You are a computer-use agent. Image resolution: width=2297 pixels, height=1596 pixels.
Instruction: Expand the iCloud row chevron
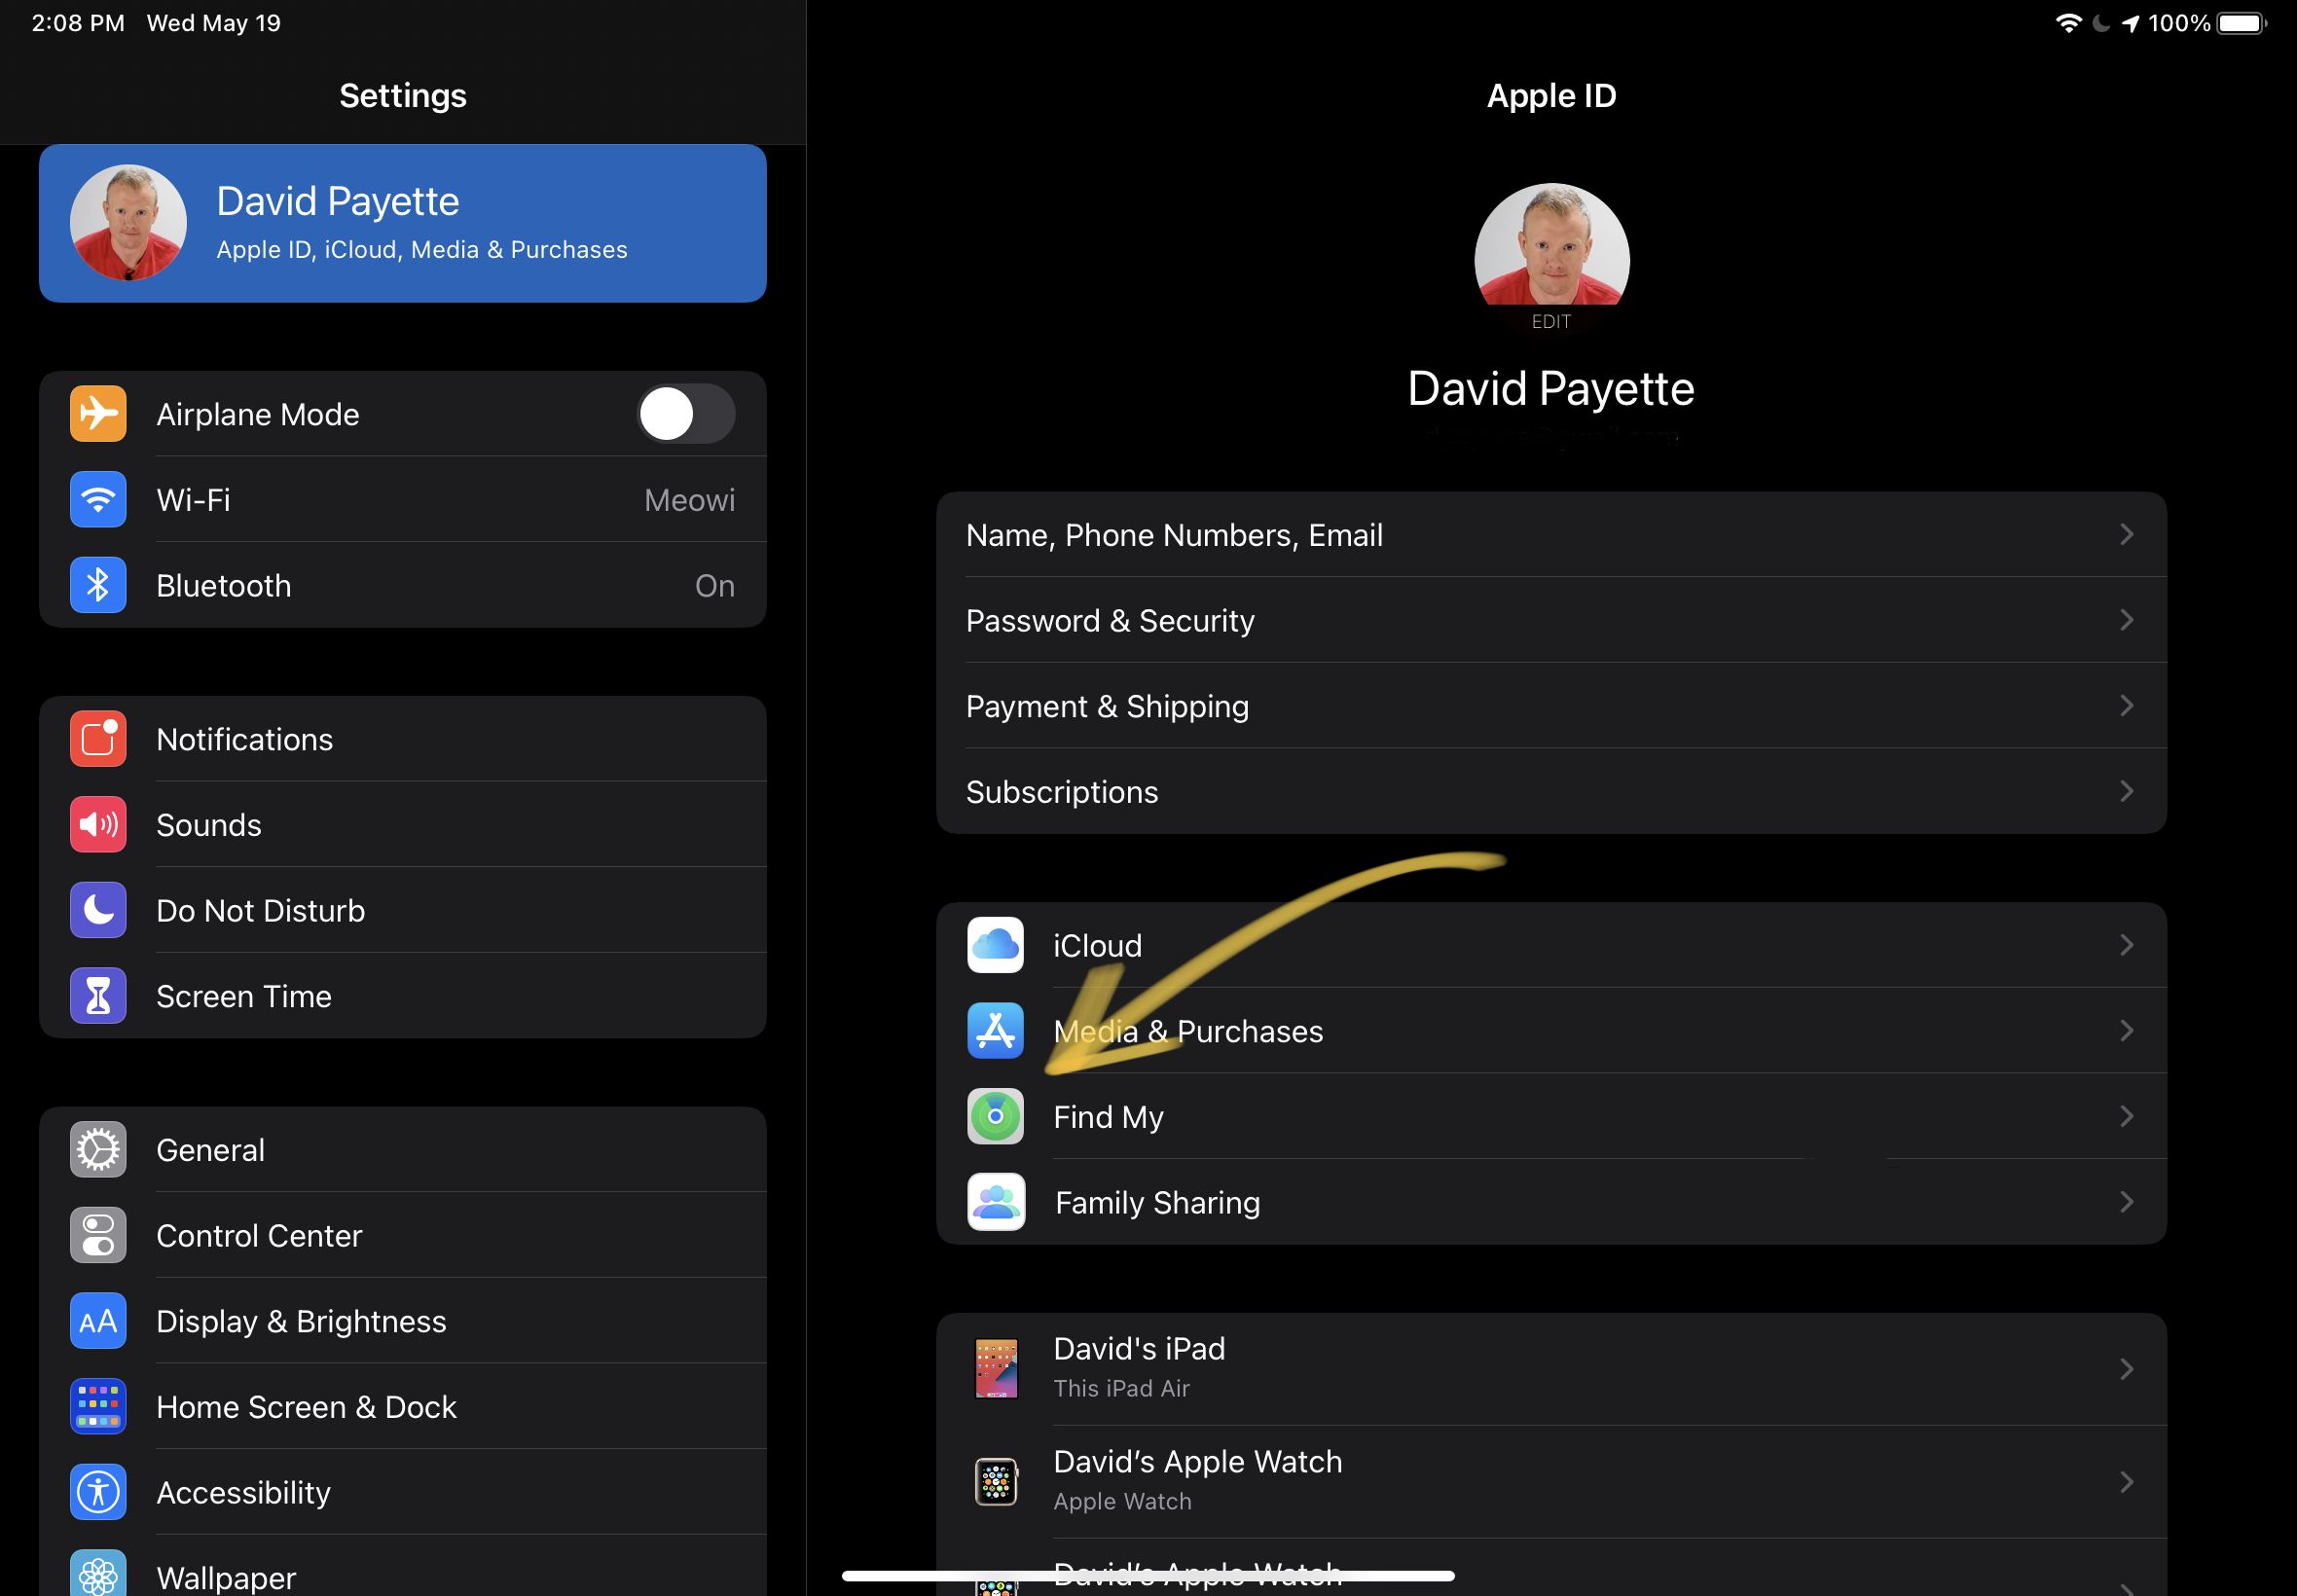pos(2127,945)
